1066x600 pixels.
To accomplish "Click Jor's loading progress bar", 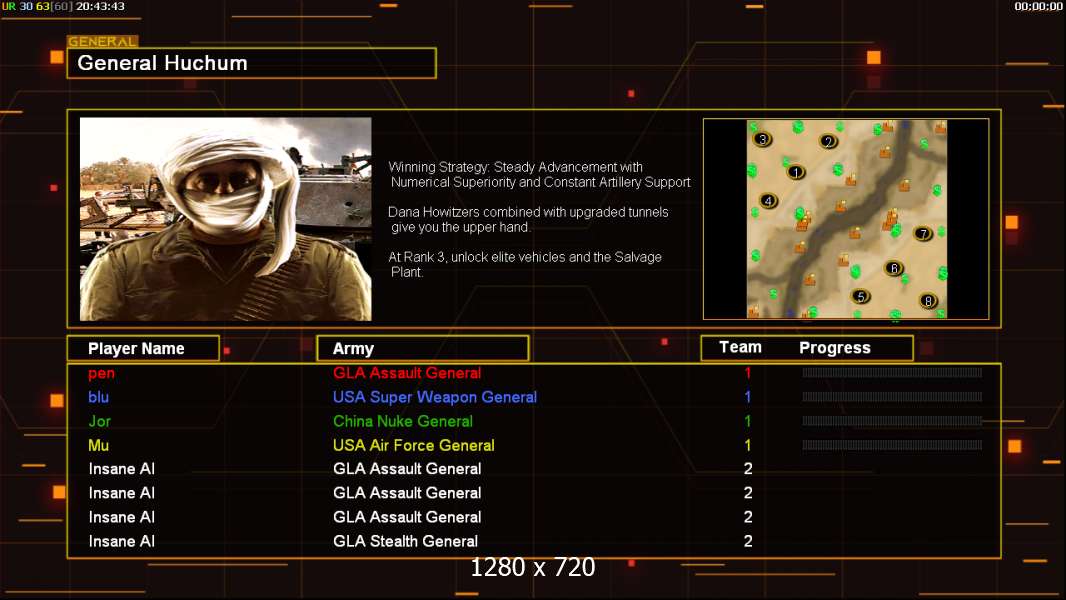I will [892, 421].
